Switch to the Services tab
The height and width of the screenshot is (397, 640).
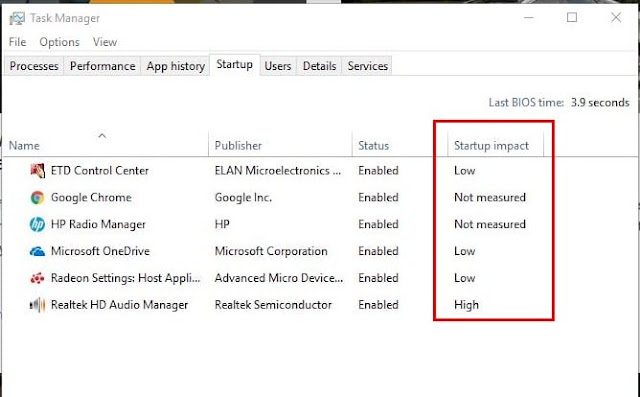tap(368, 66)
